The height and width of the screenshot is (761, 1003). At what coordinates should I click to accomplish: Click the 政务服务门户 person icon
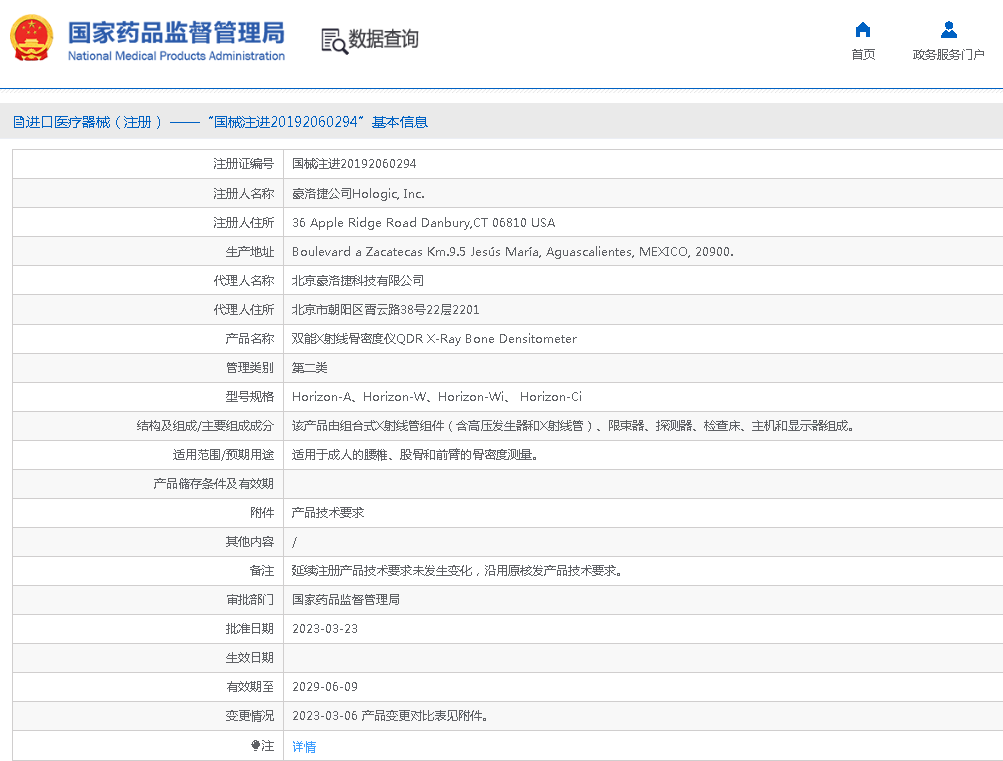(948, 30)
